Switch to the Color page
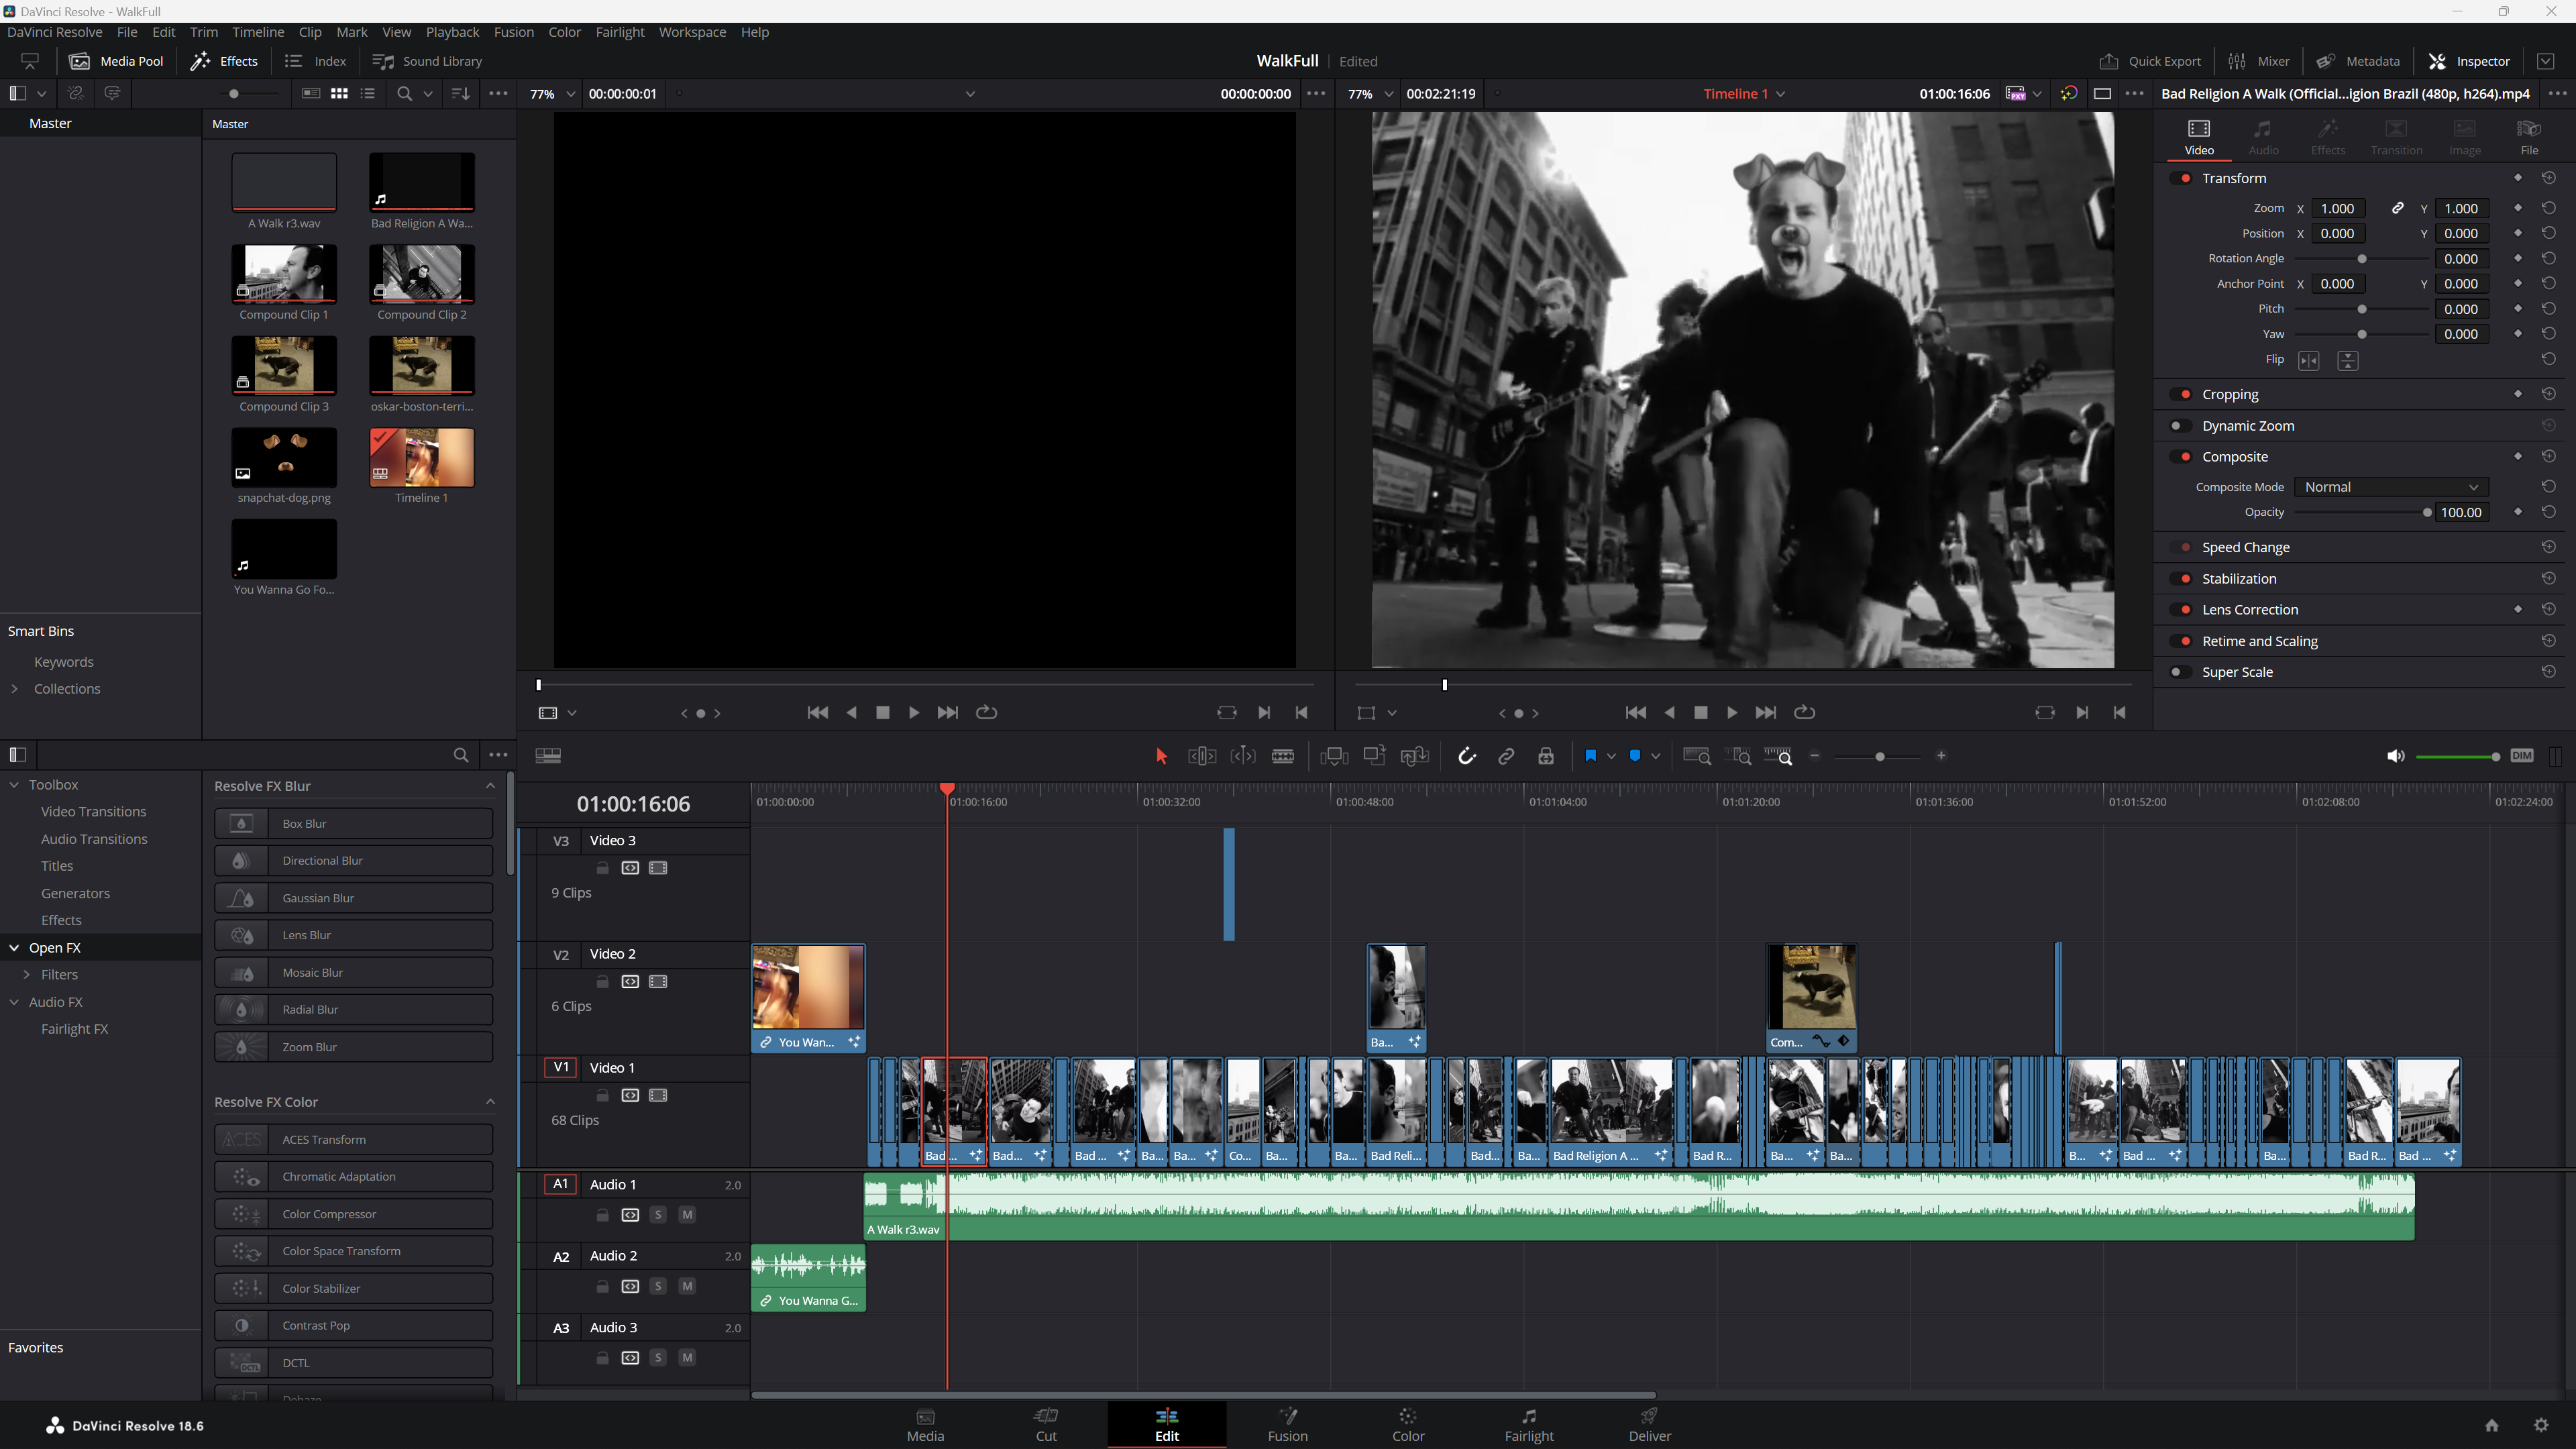 pyautogui.click(x=1408, y=1424)
